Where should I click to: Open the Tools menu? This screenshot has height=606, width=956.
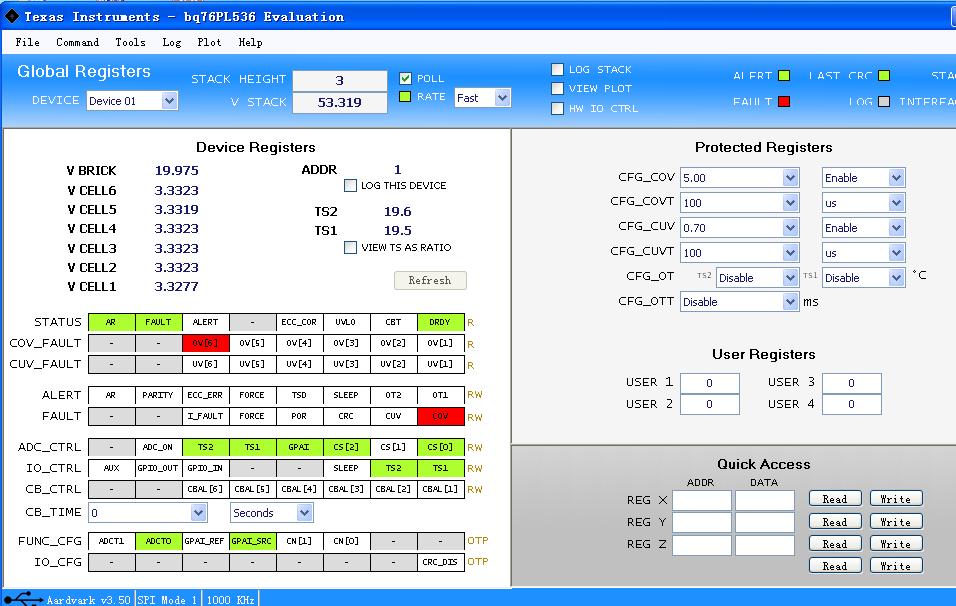click(130, 42)
